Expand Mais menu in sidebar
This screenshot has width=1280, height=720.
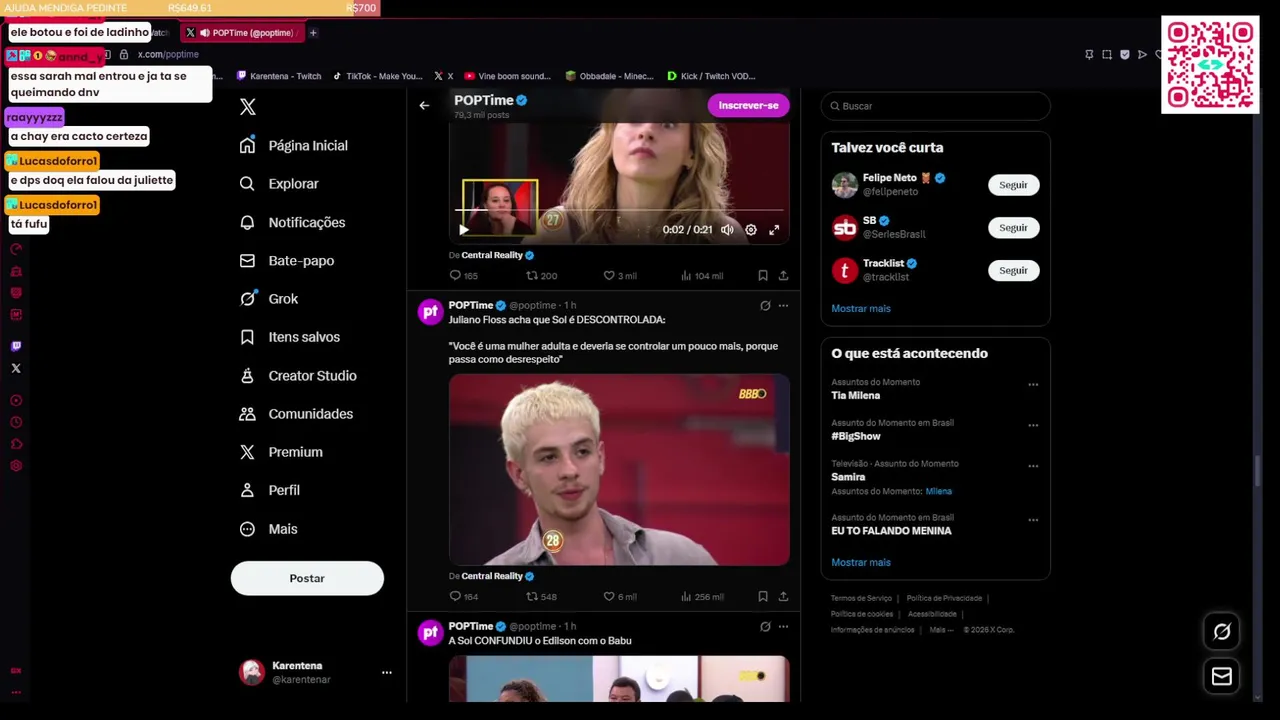click(x=268, y=529)
